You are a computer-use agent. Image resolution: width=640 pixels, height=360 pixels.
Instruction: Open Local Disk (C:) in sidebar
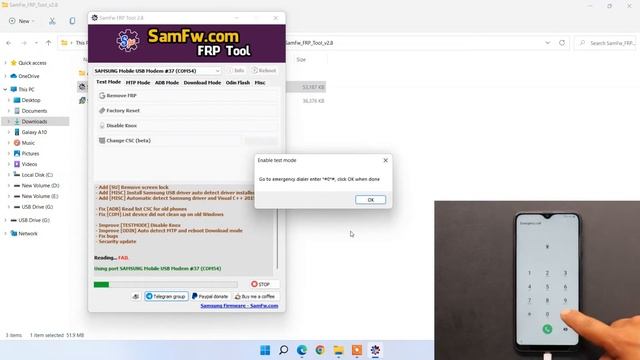tap(37, 175)
